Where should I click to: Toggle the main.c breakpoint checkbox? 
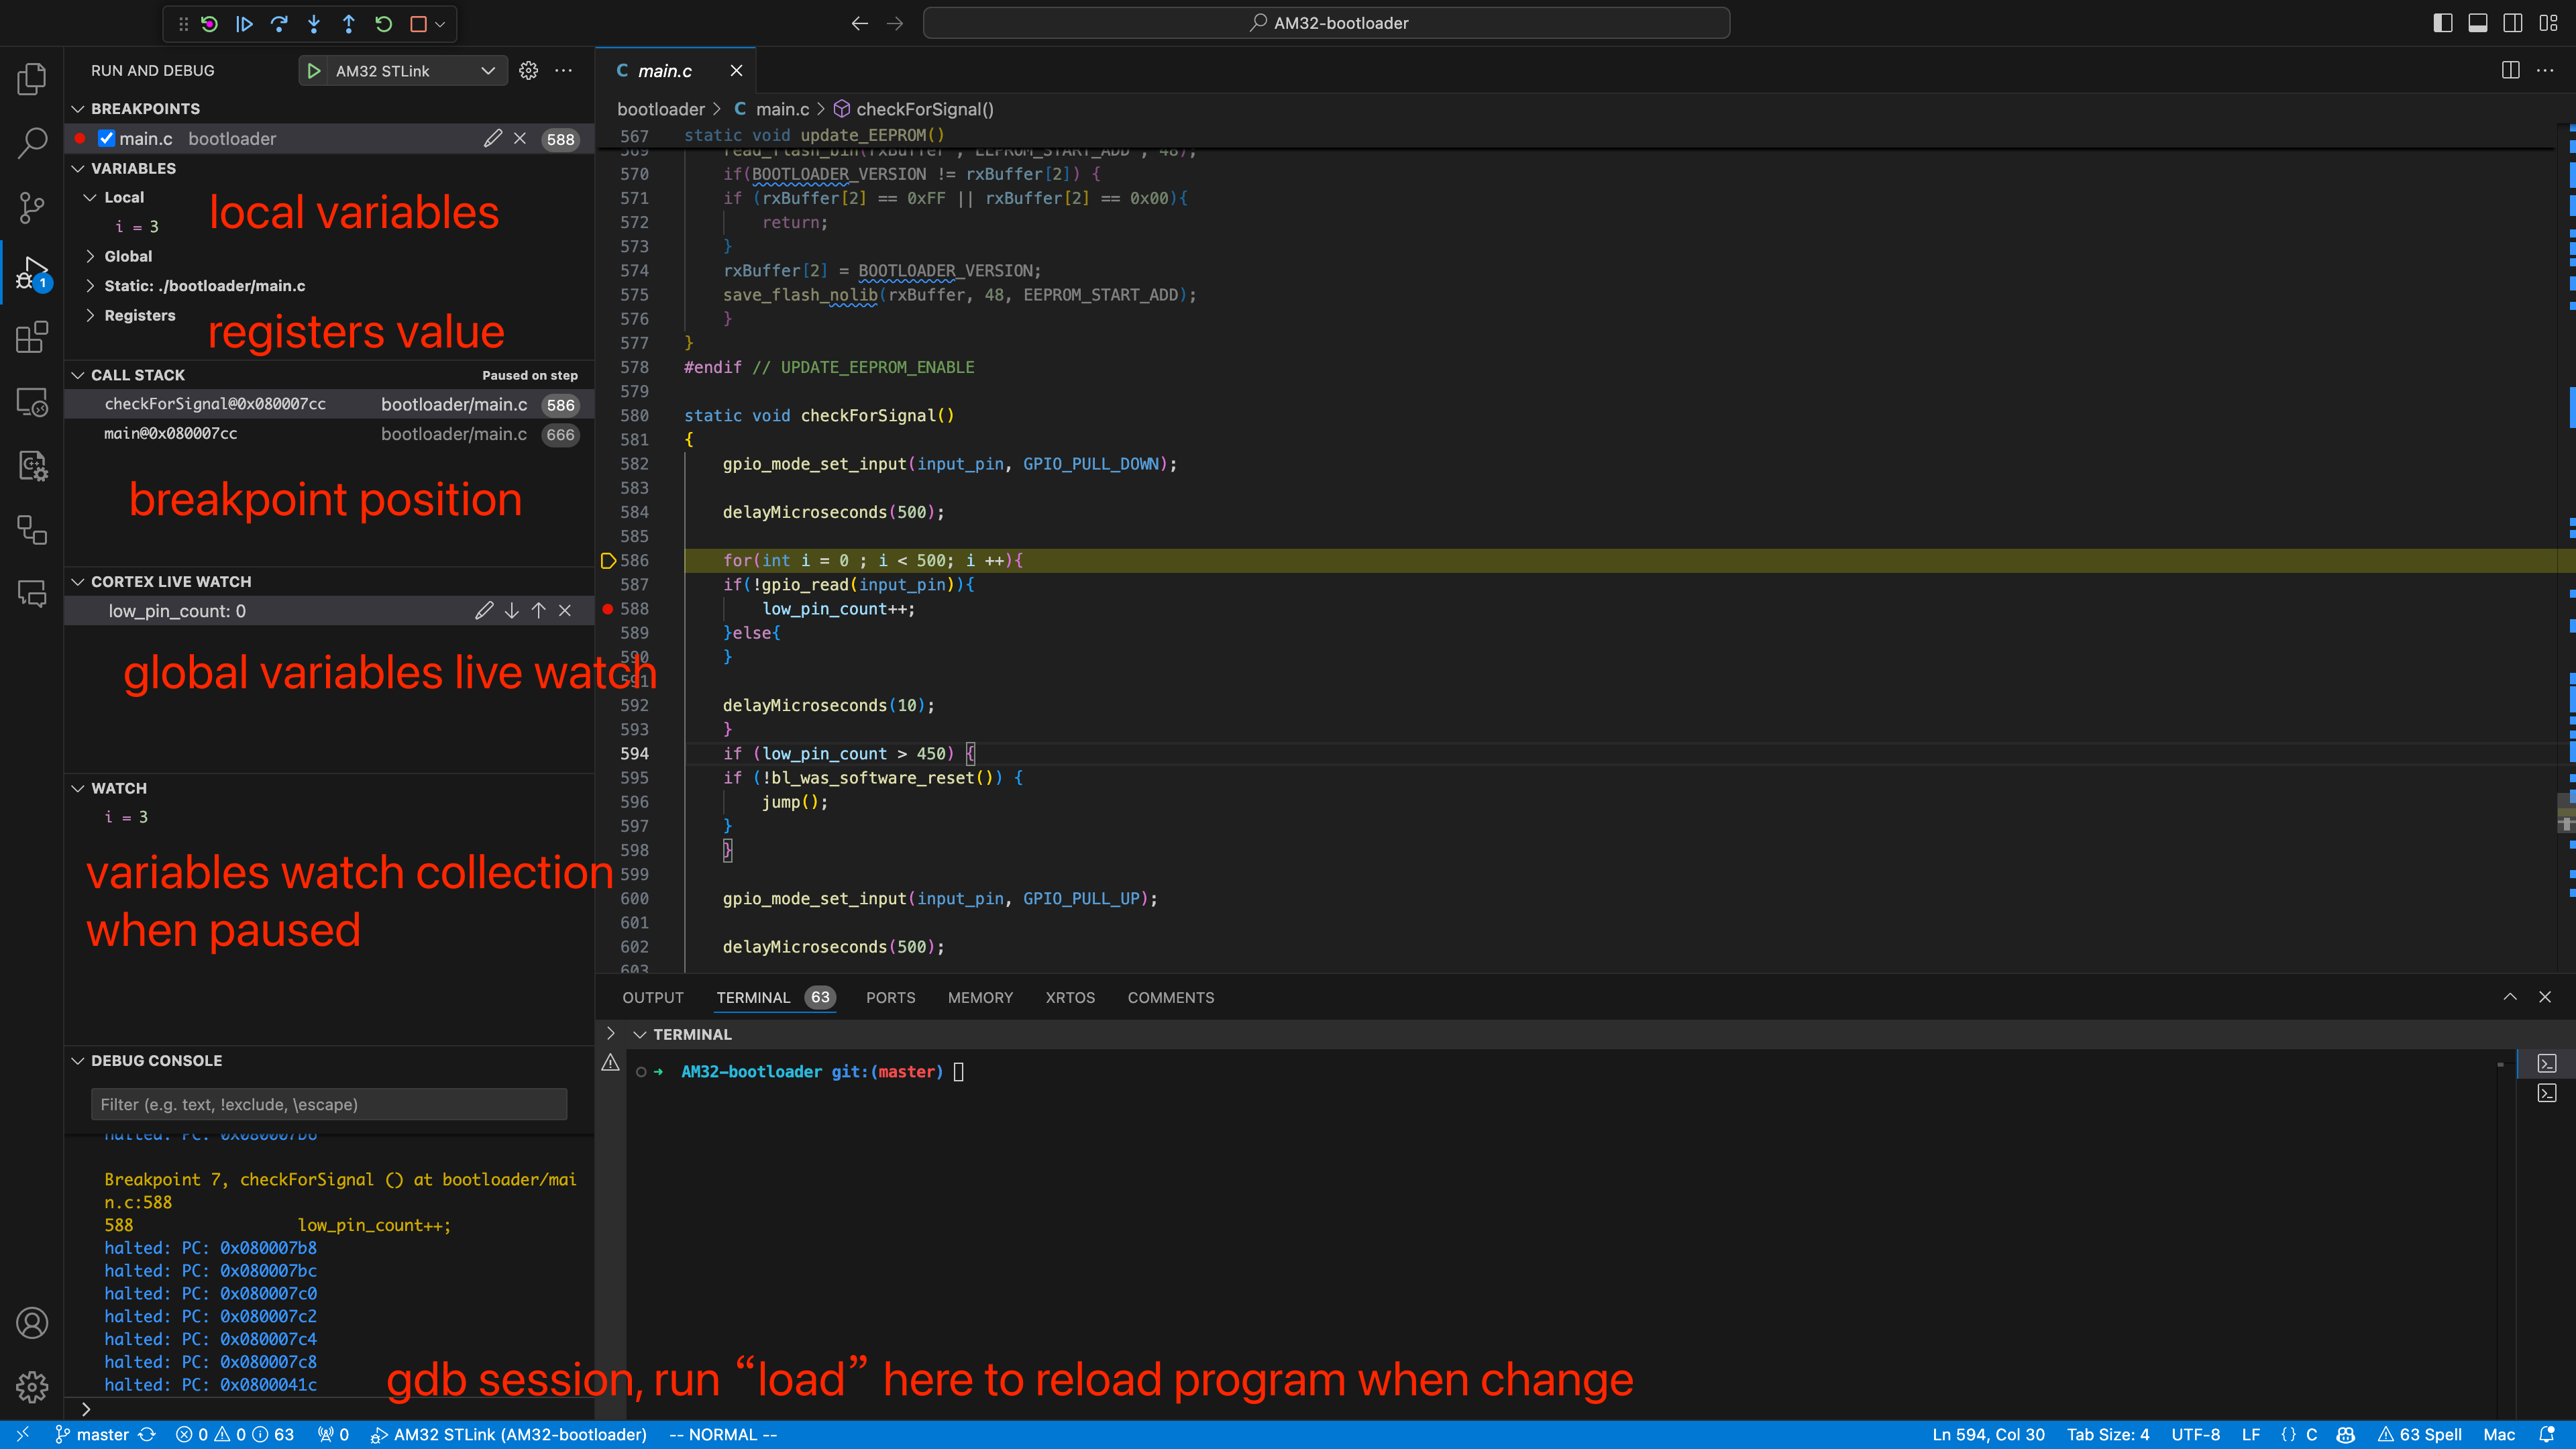[x=107, y=139]
